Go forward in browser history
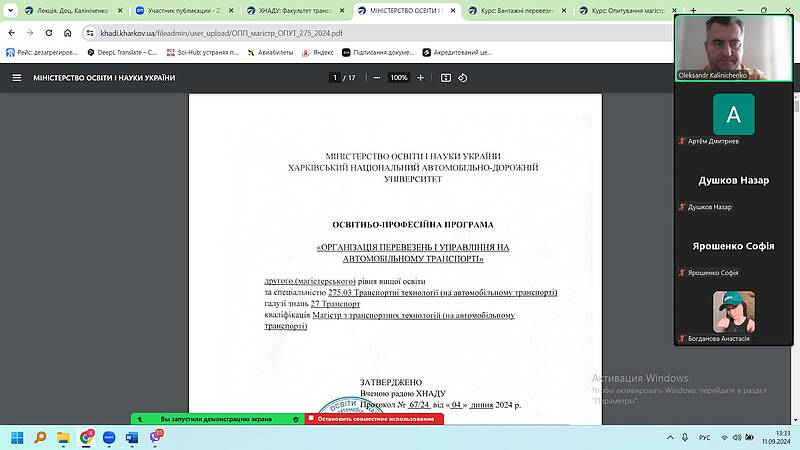The image size is (800, 450). click(x=30, y=33)
